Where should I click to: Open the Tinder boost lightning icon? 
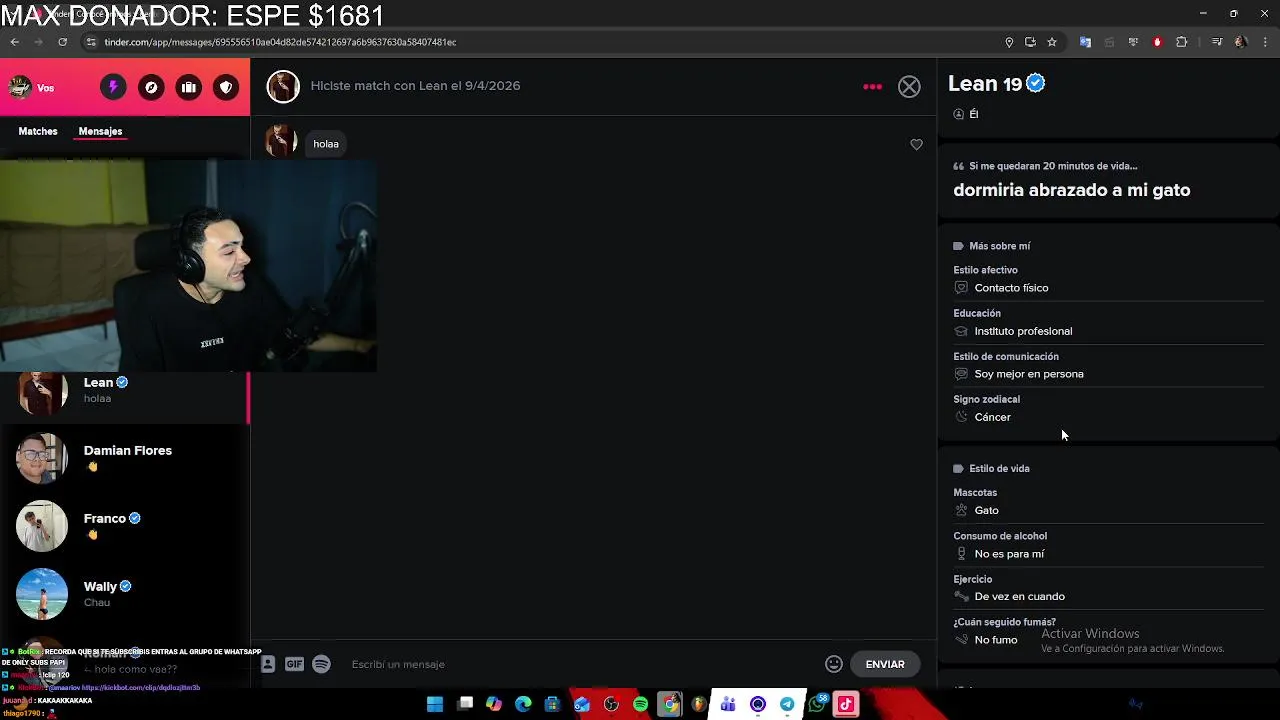[113, 87]
